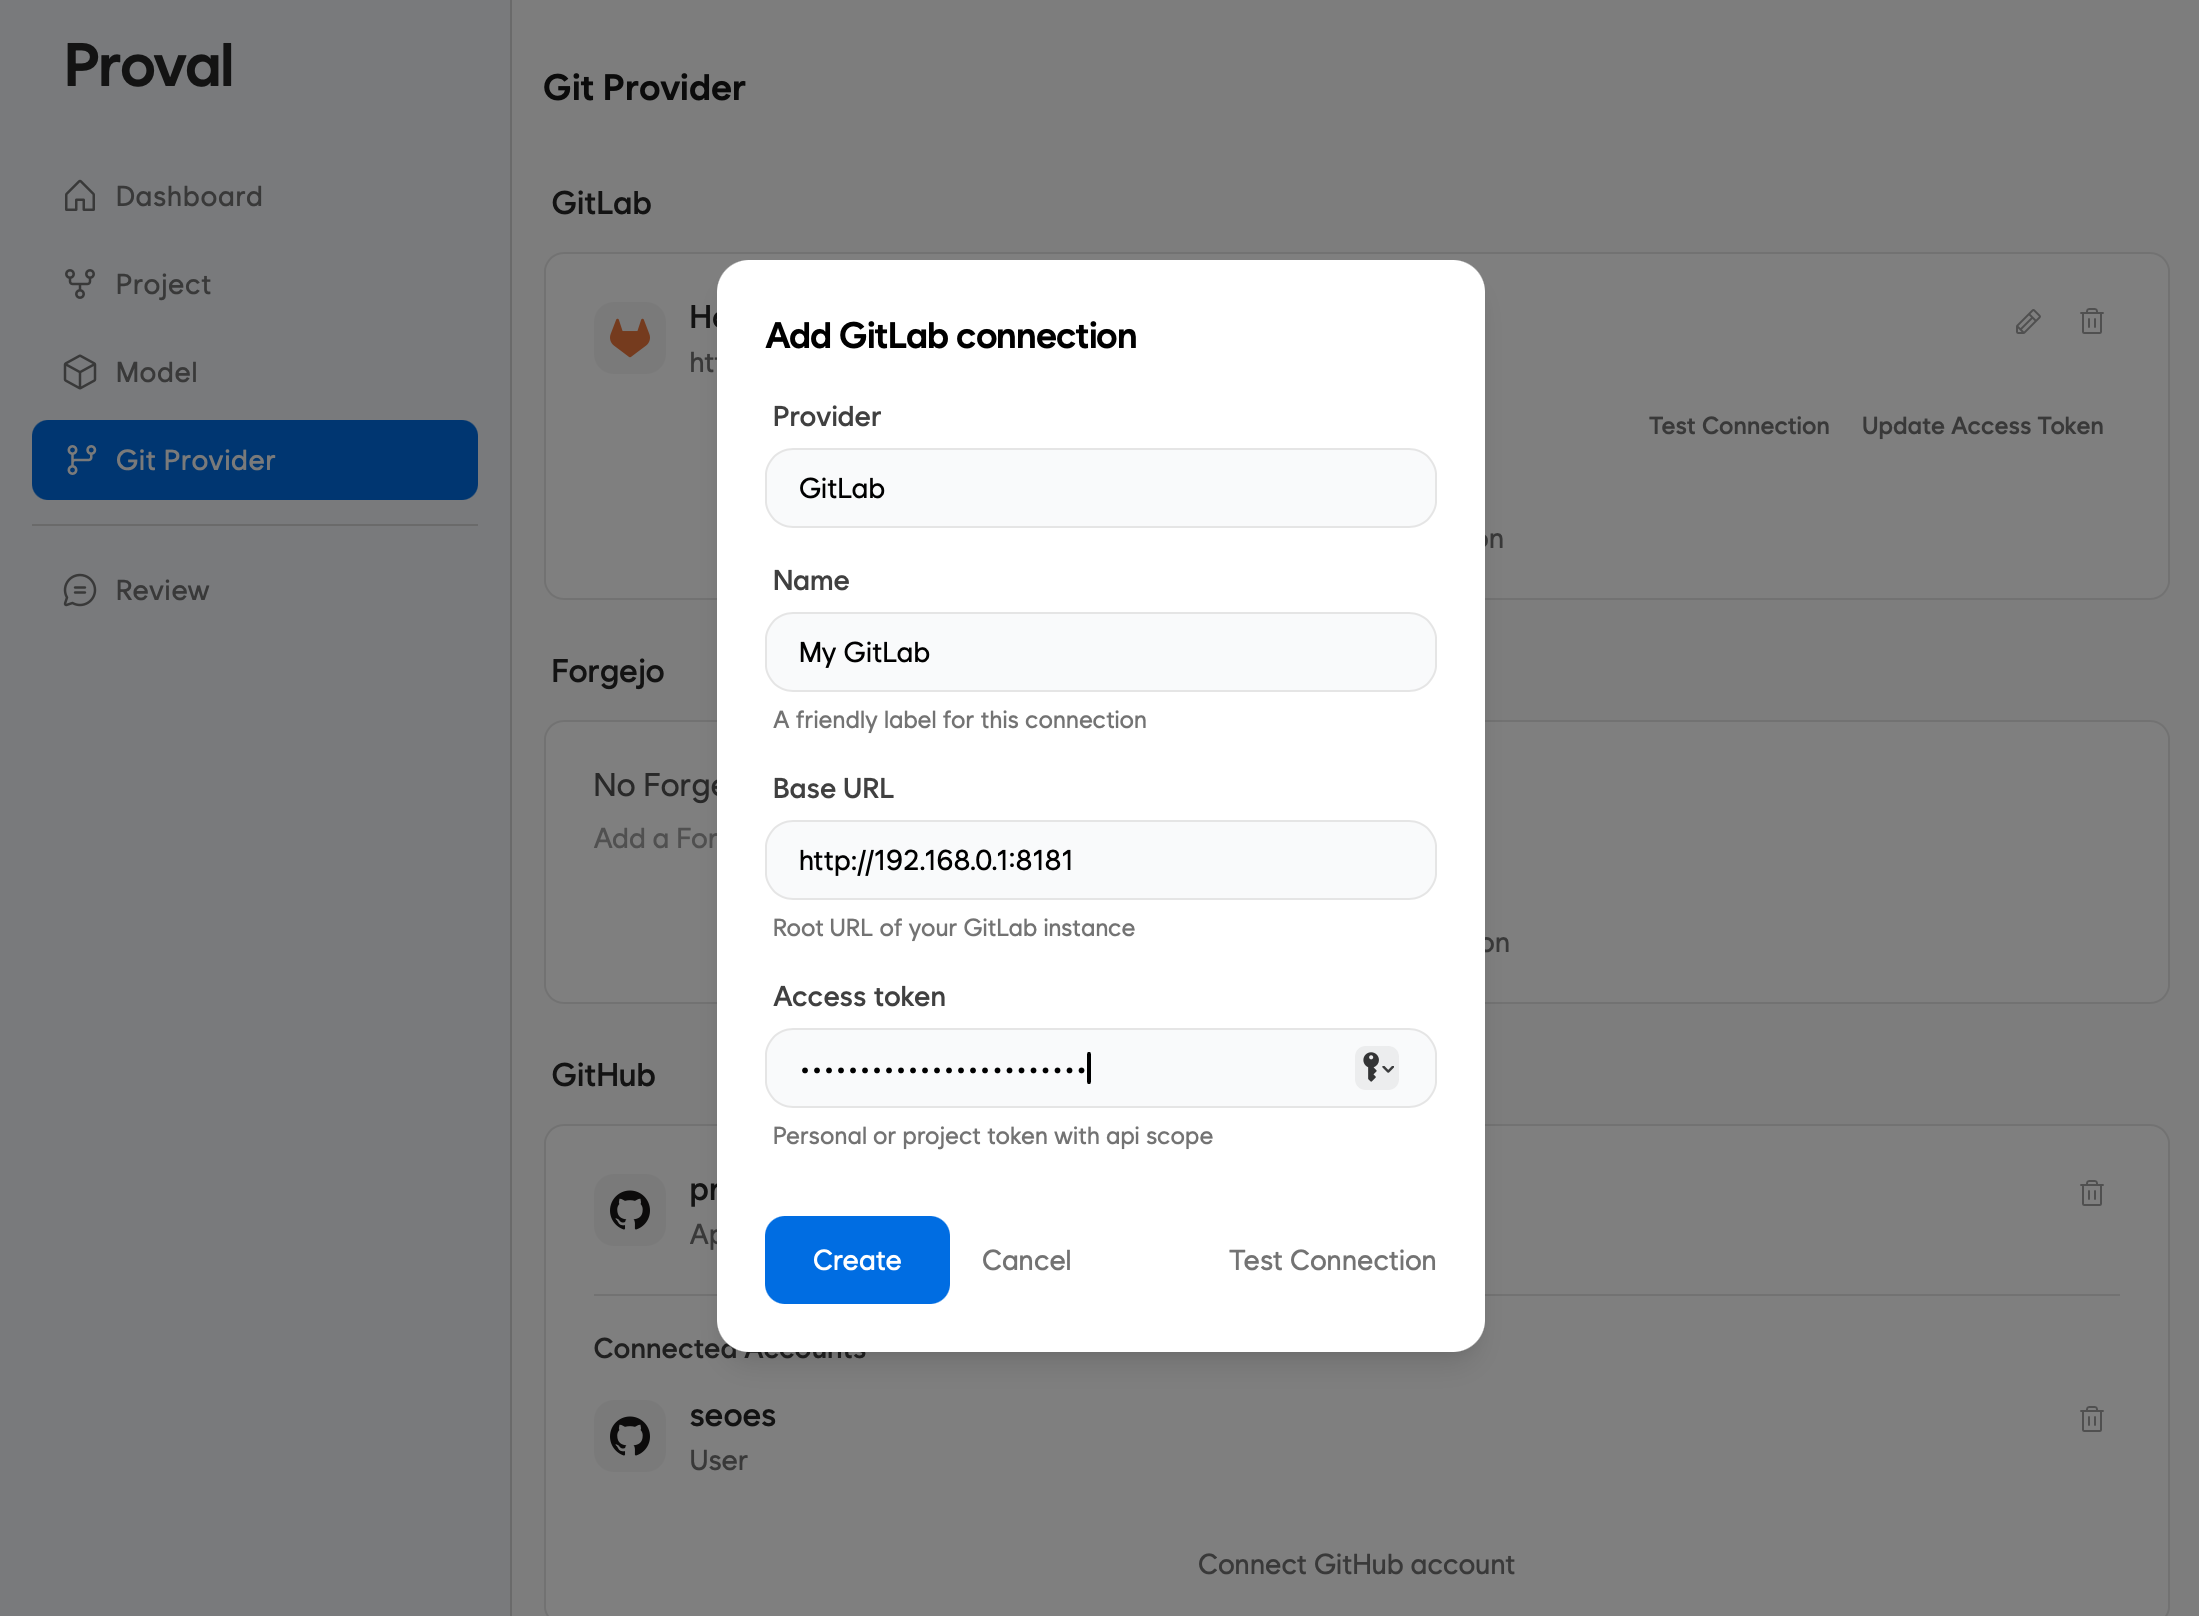
Task: Click the Git Provider page heading
Action: point(644,88)
